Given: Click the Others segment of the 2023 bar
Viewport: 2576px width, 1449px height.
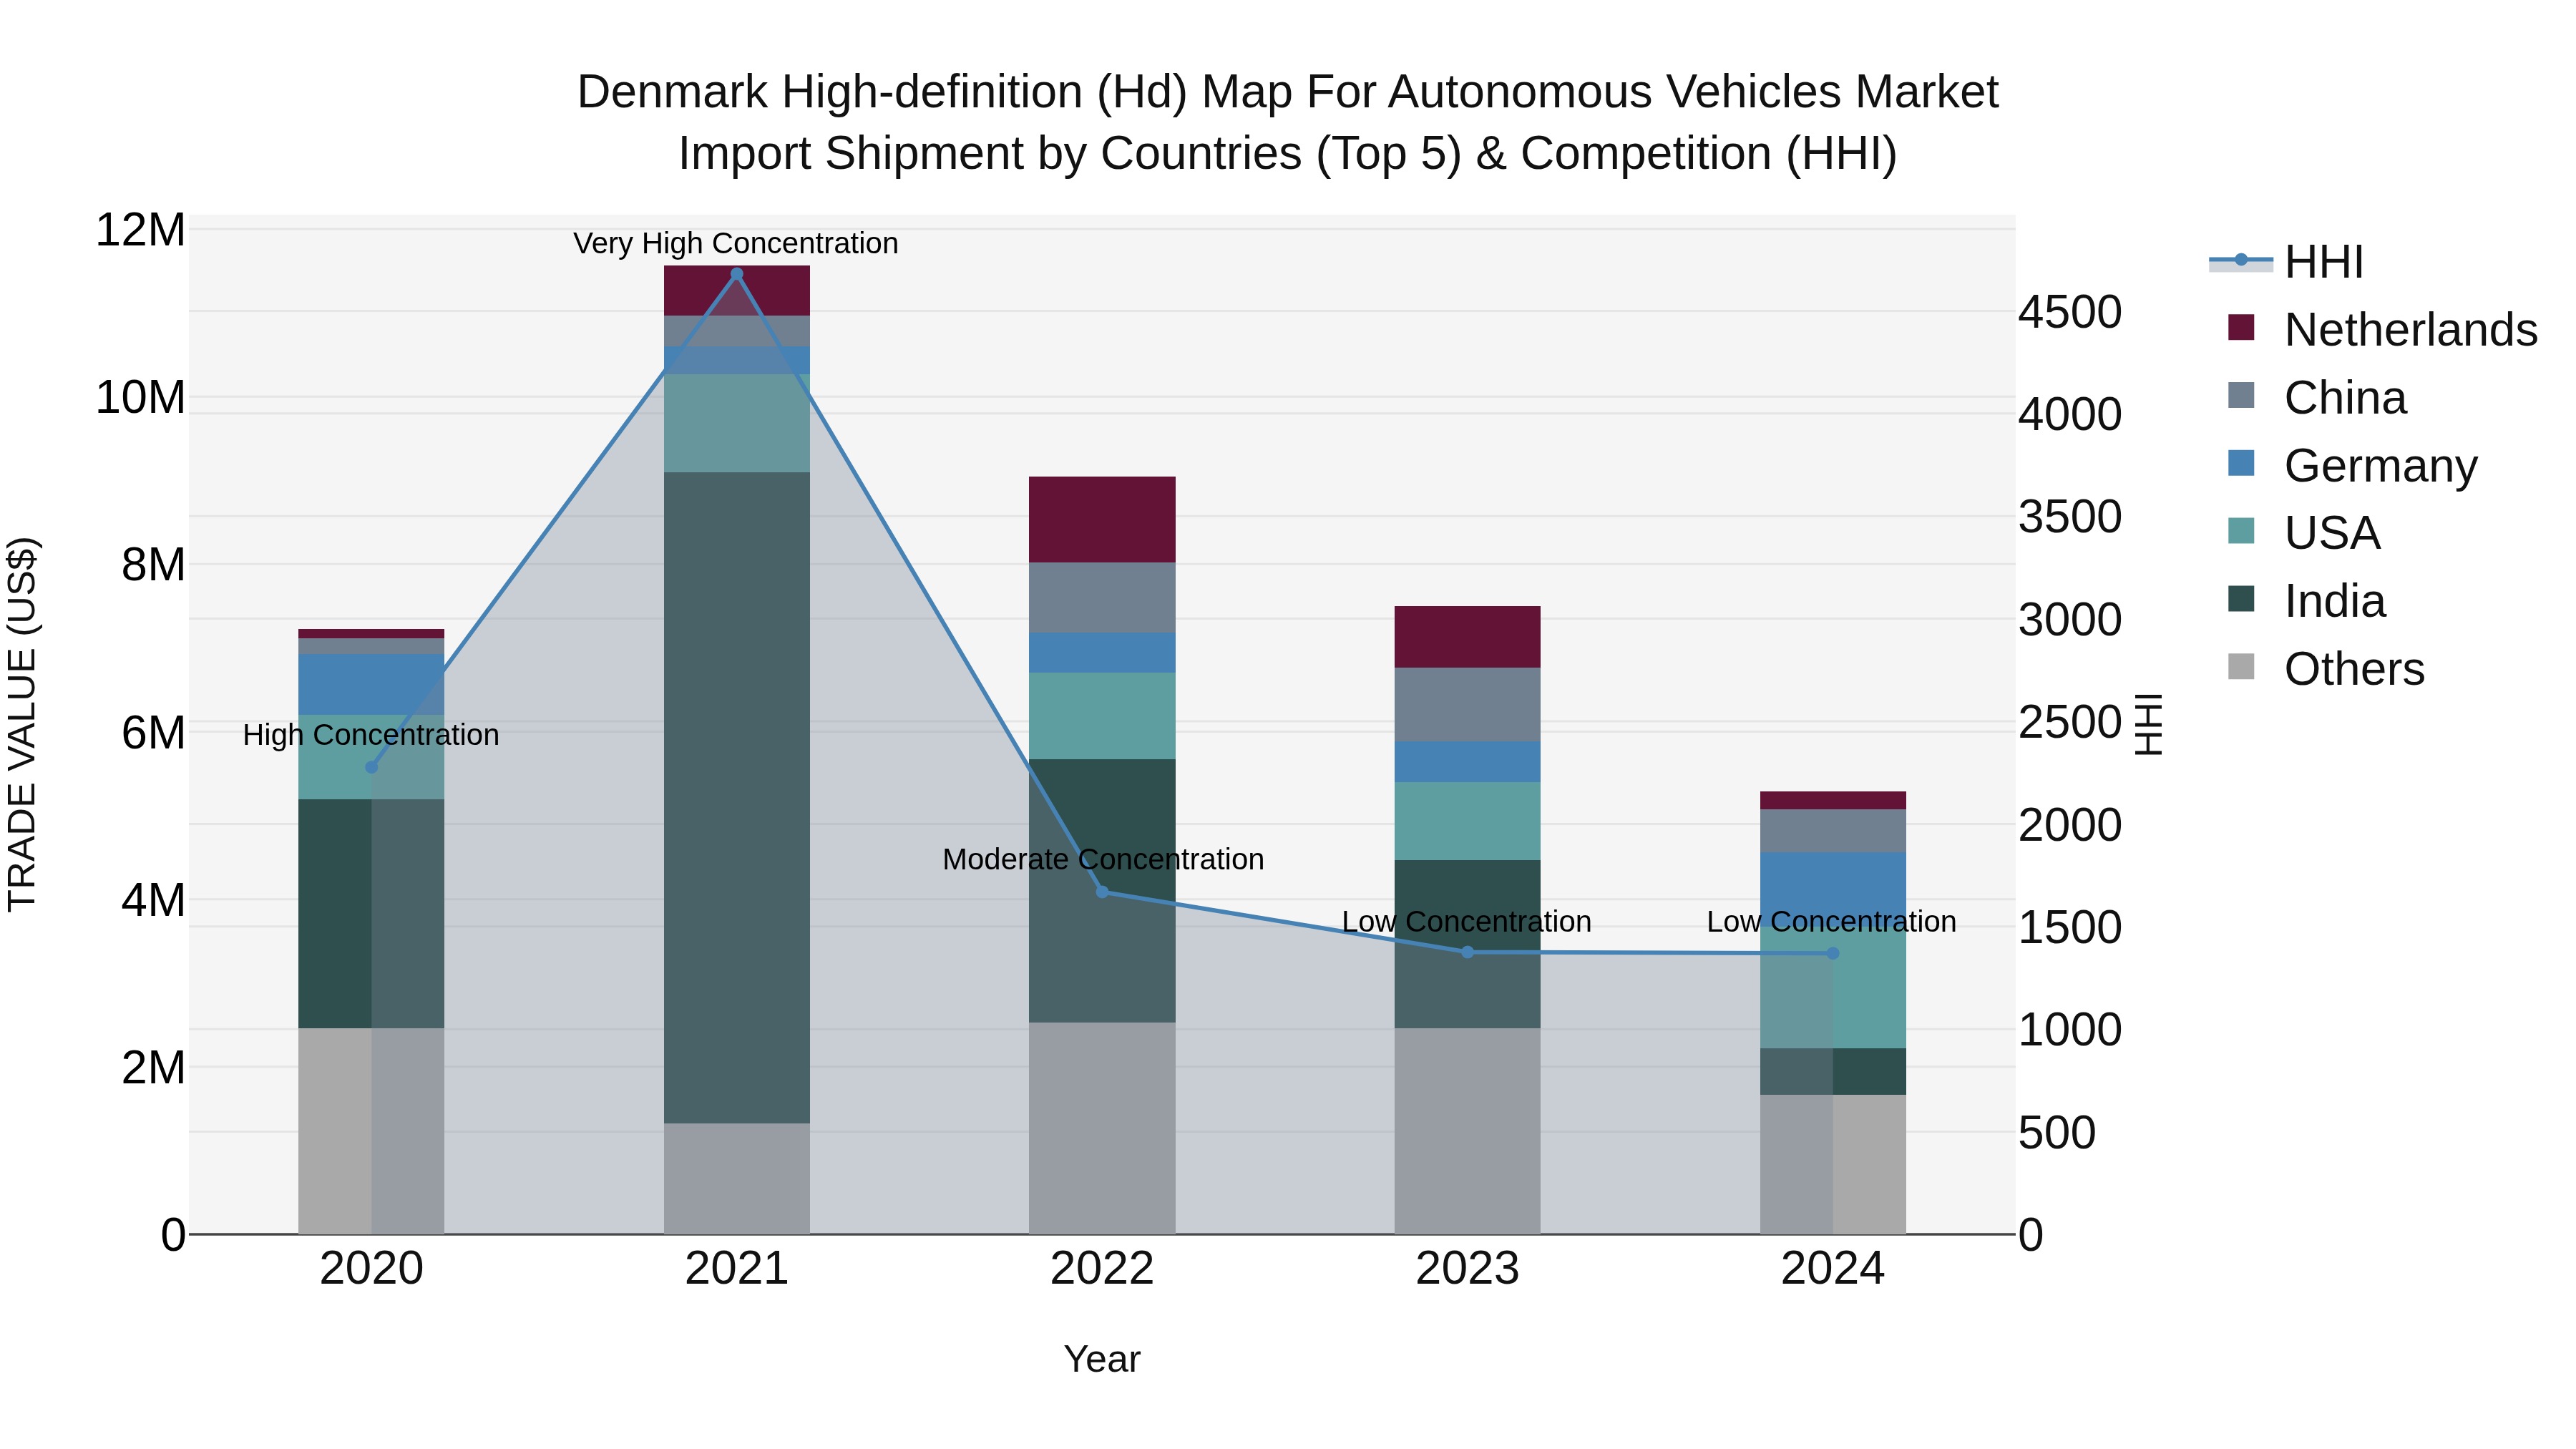Looking at the screenshot, I should [x=1468, y=1131].
